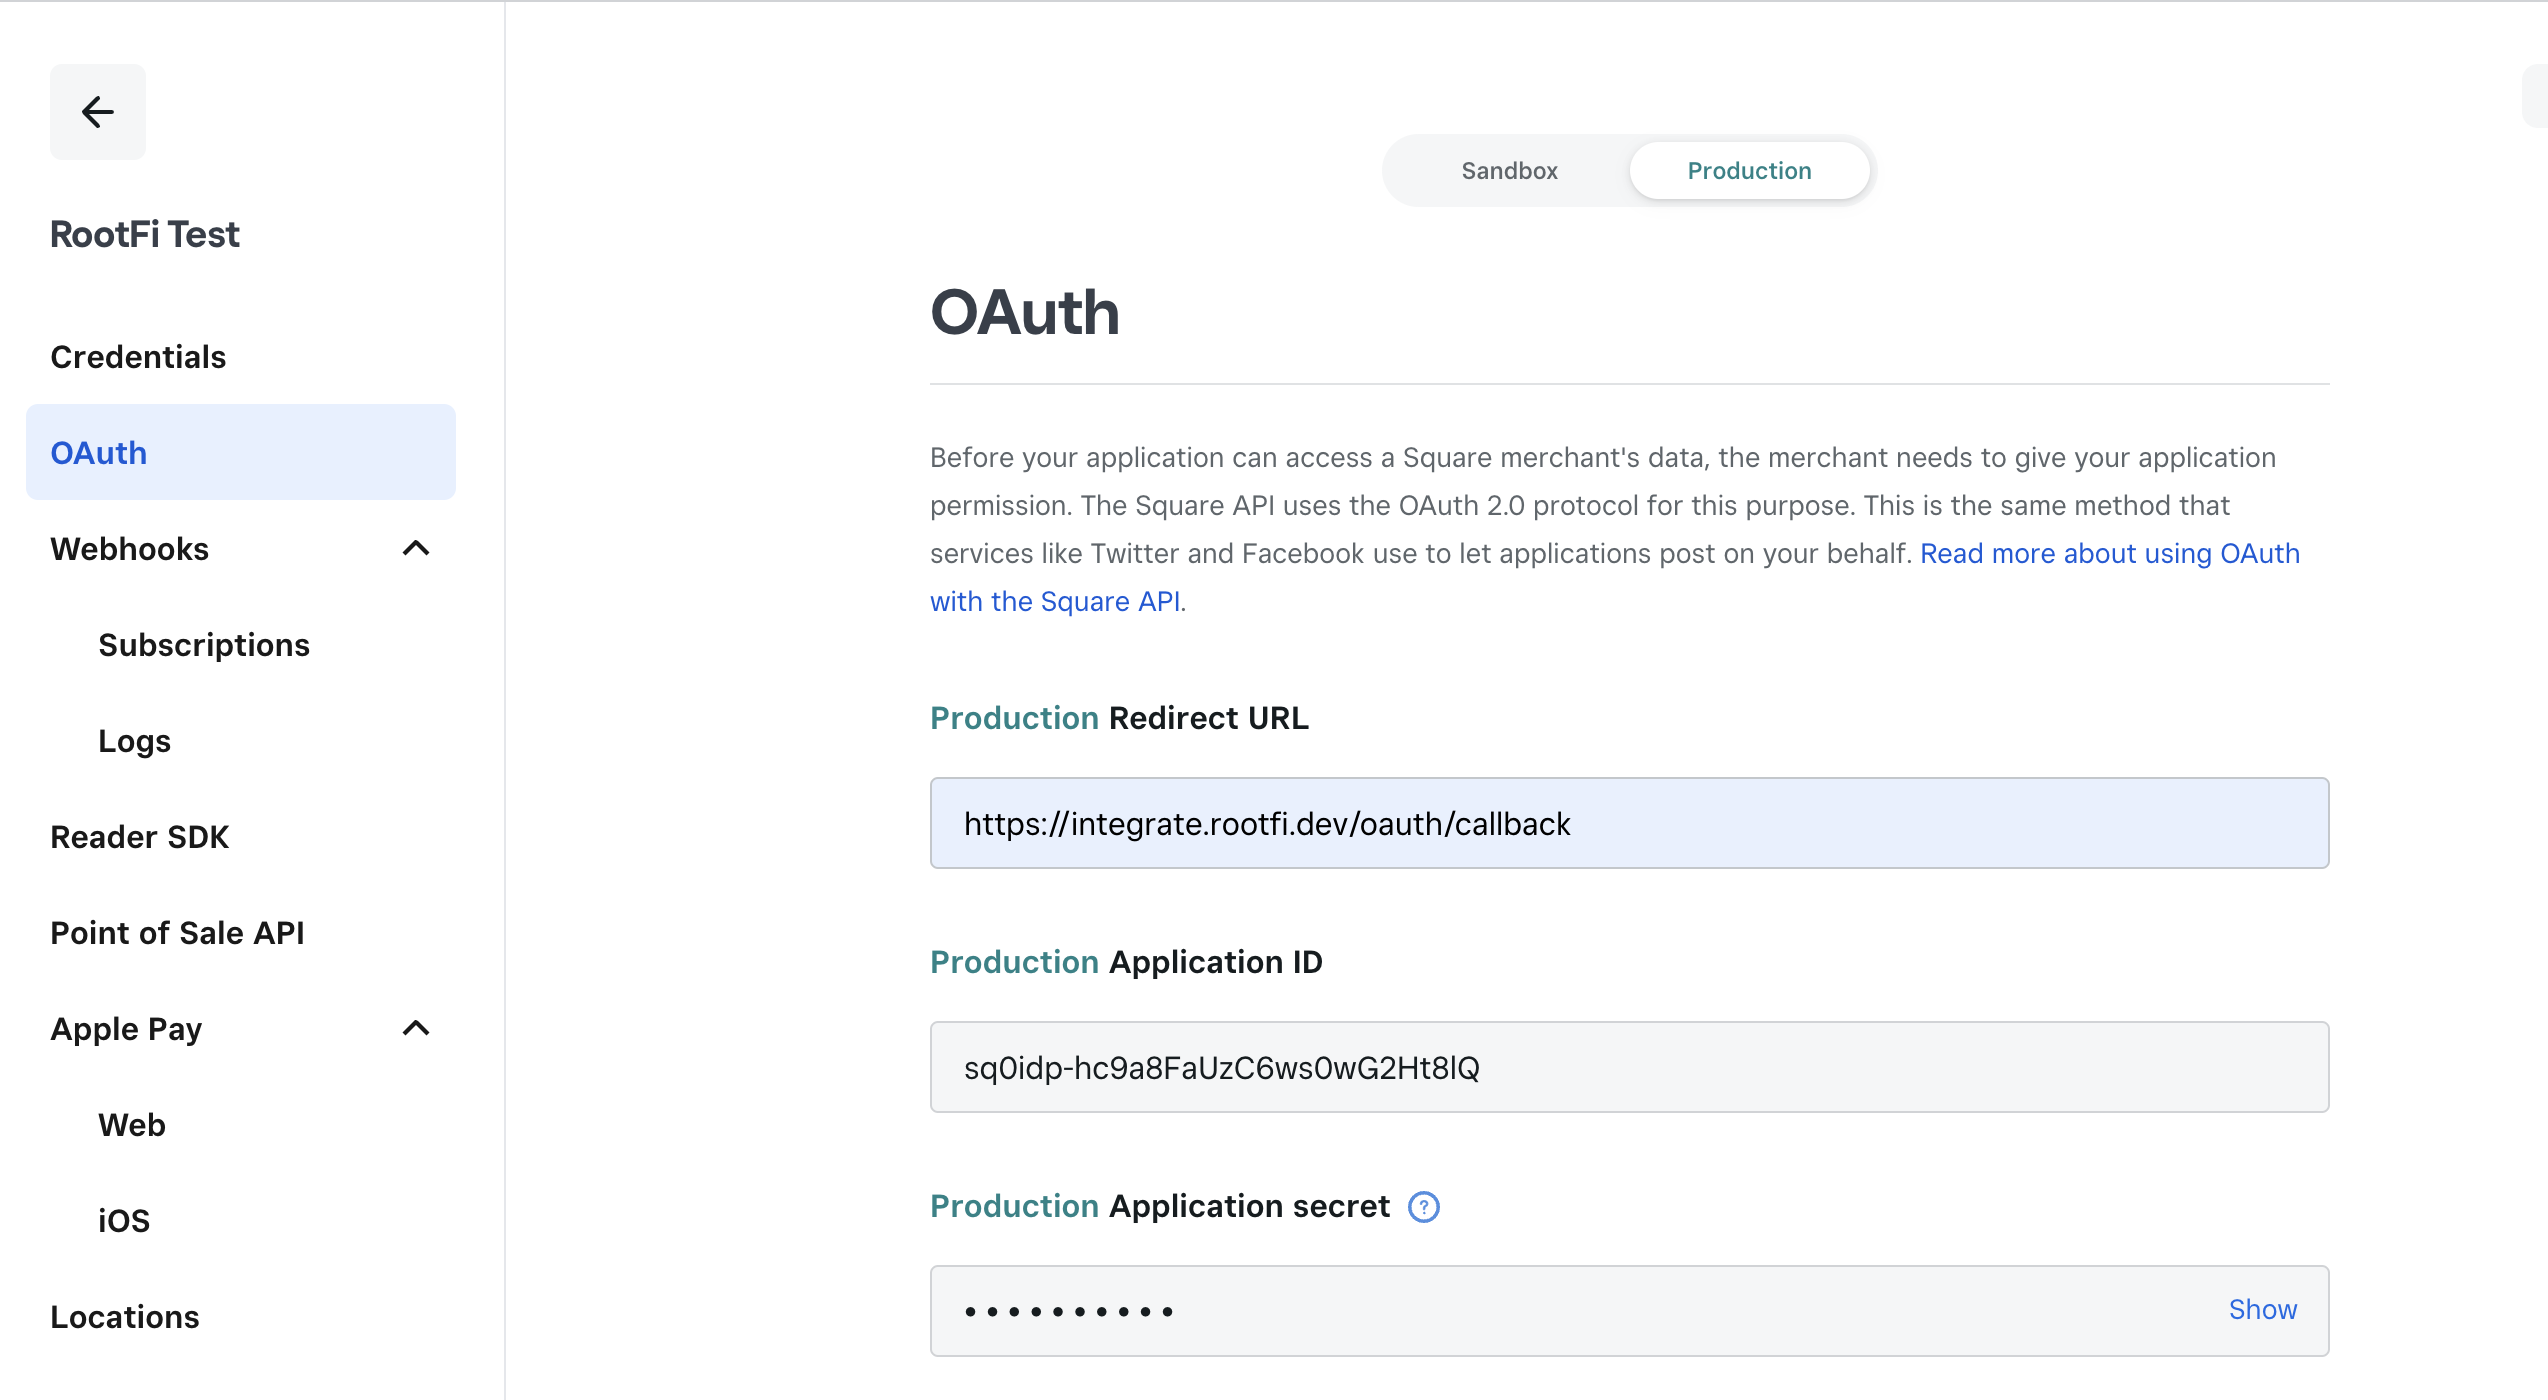Click the application secret help icon
Image resolution: width=2548 pixels, height=1400 pixels.
(x=1423, y=1207)
